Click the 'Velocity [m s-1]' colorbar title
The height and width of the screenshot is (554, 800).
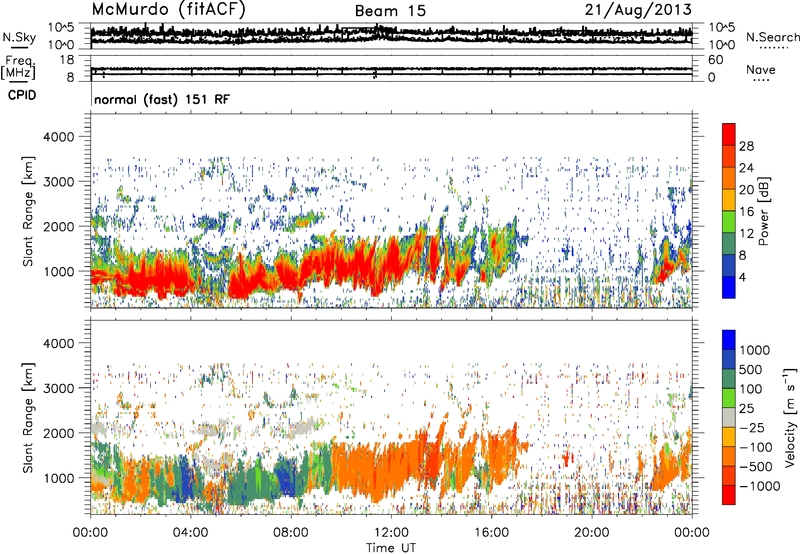(x=791, y=417)
